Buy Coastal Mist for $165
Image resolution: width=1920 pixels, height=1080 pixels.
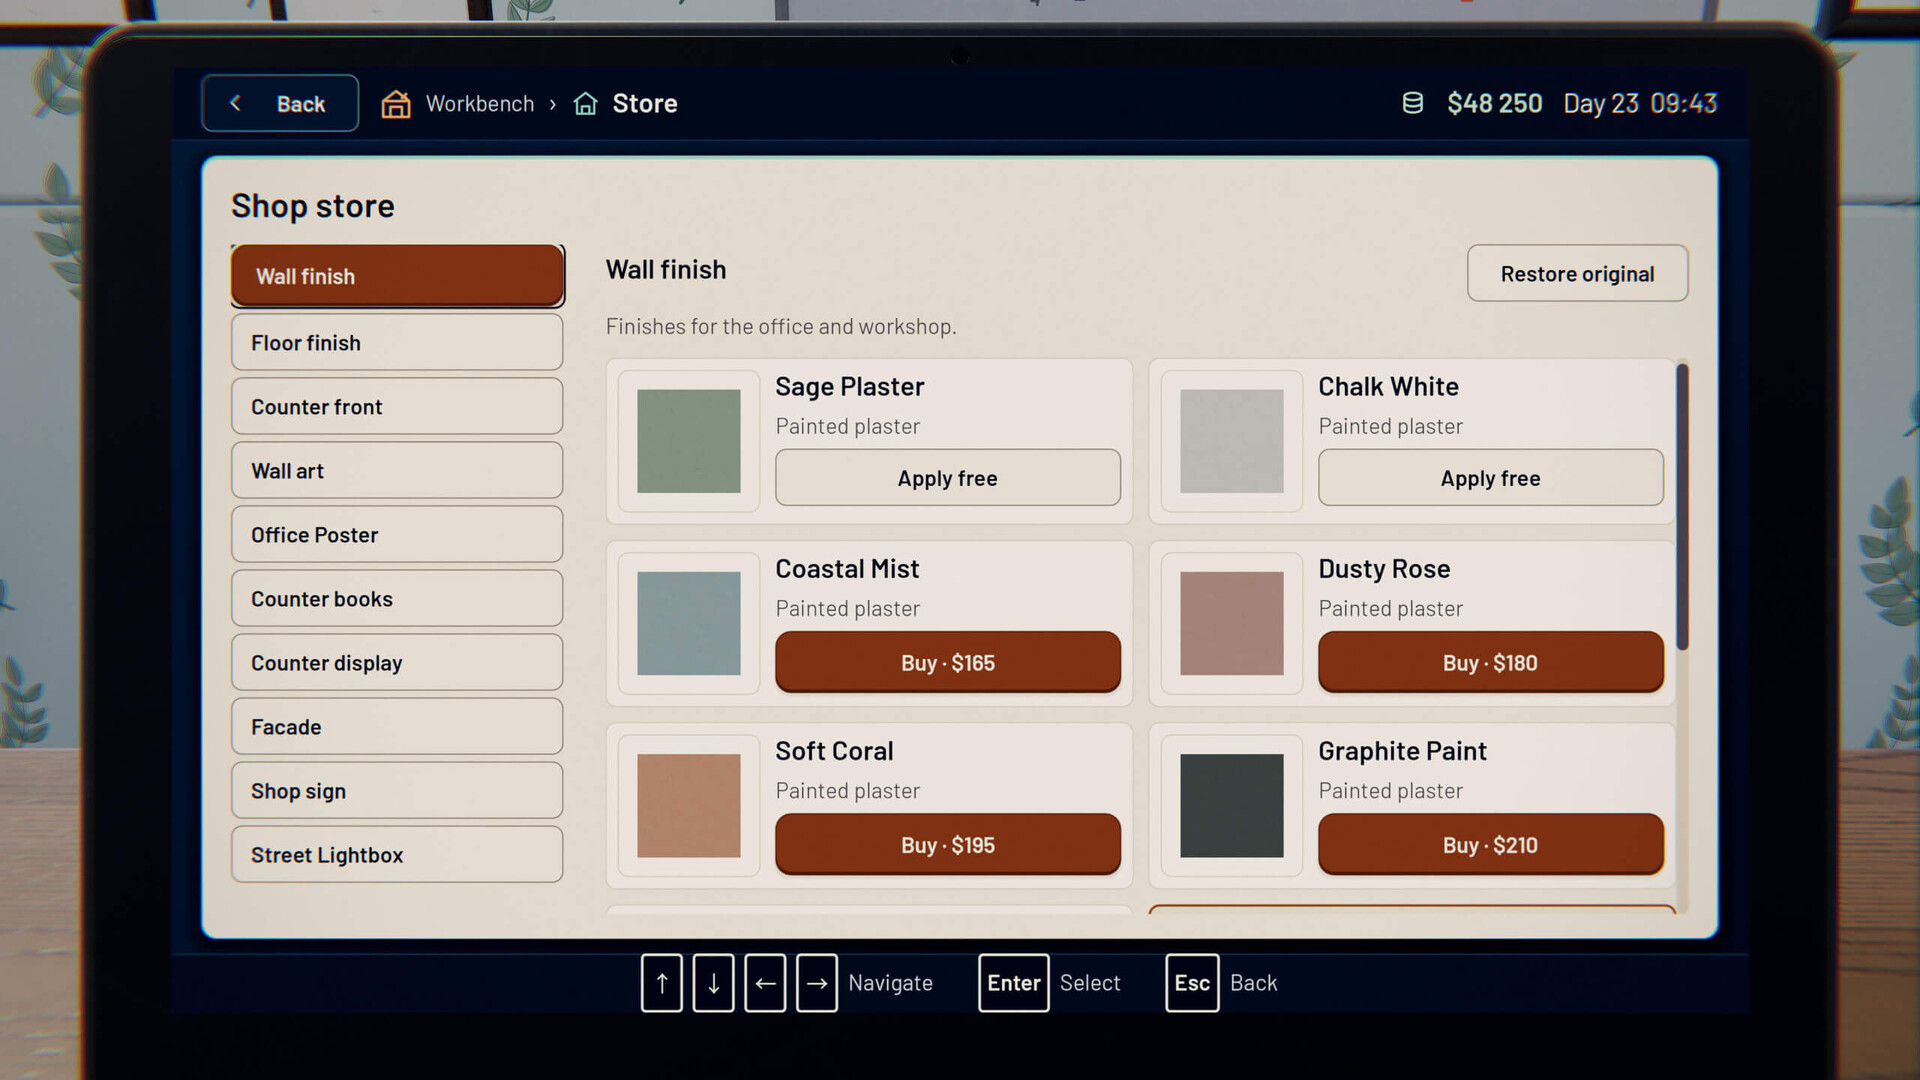[x=947, y=662]
